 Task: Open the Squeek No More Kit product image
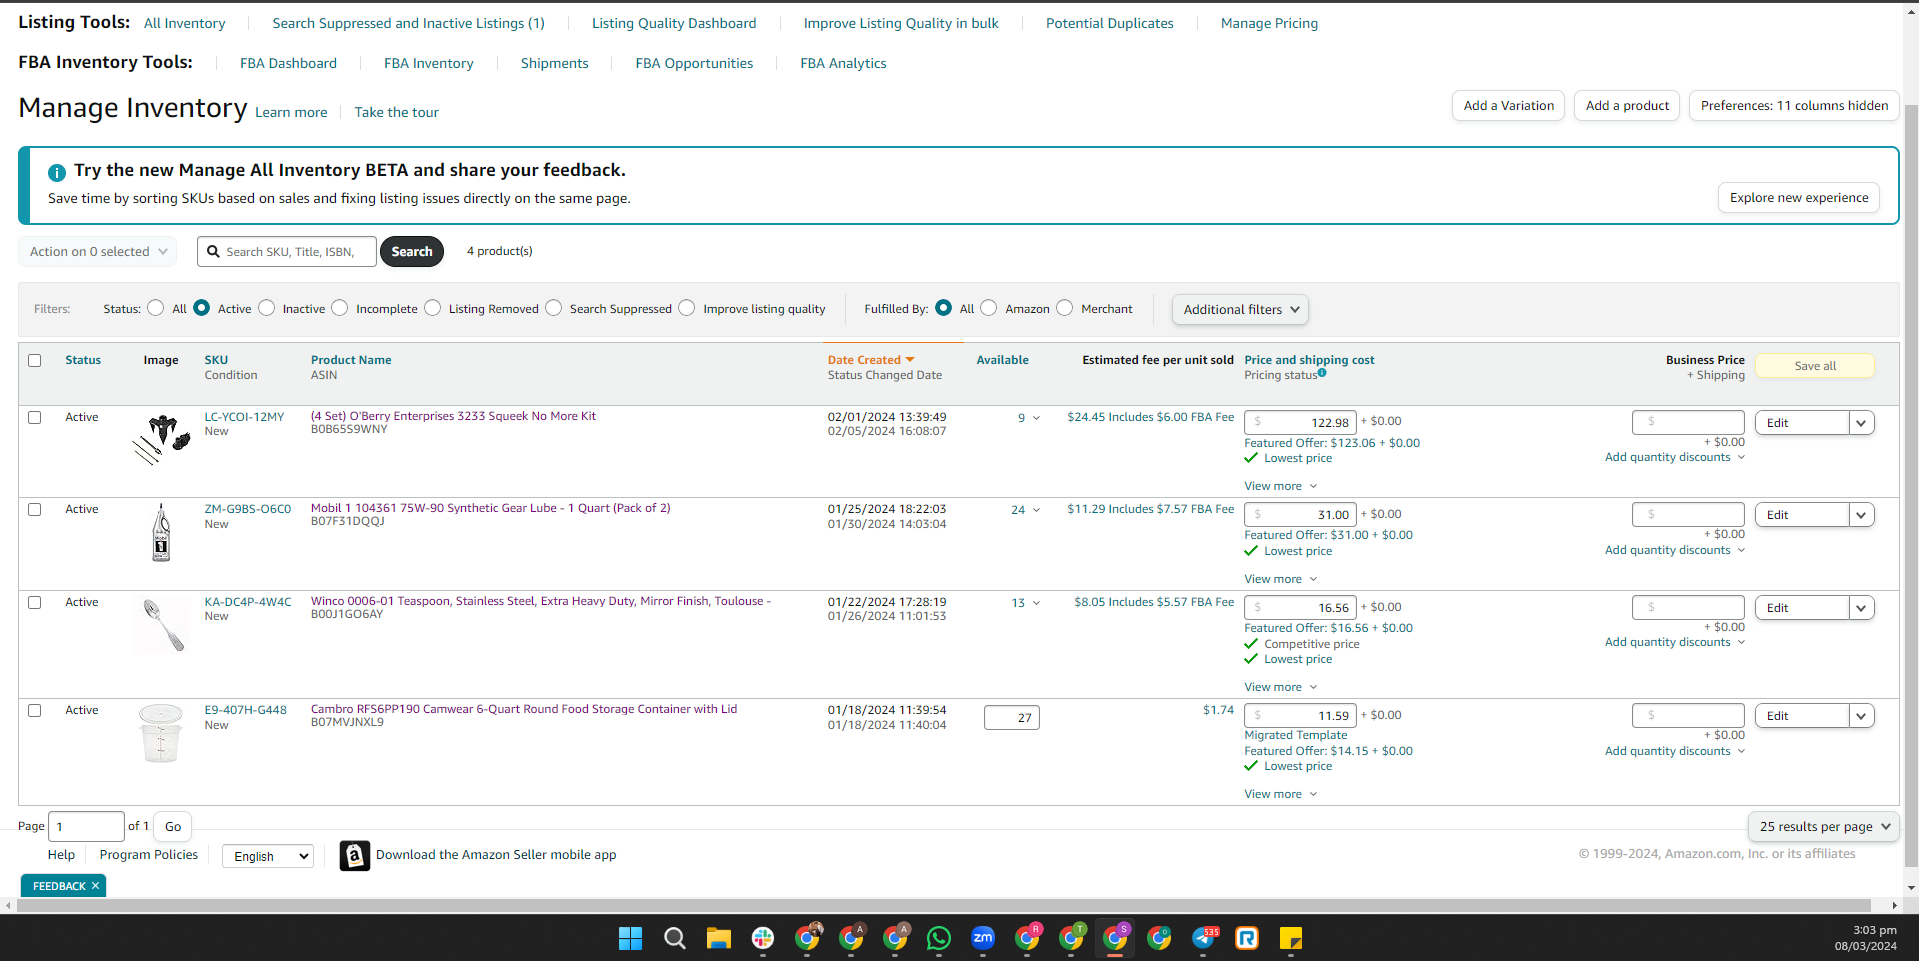[161, 440]
